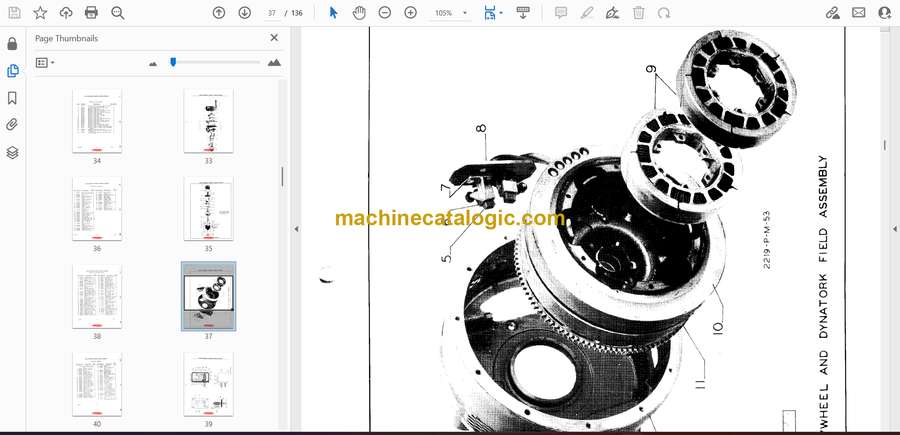Select the page 34 thumbnail
Screen dimensions: 900x435
coord(97,121)
